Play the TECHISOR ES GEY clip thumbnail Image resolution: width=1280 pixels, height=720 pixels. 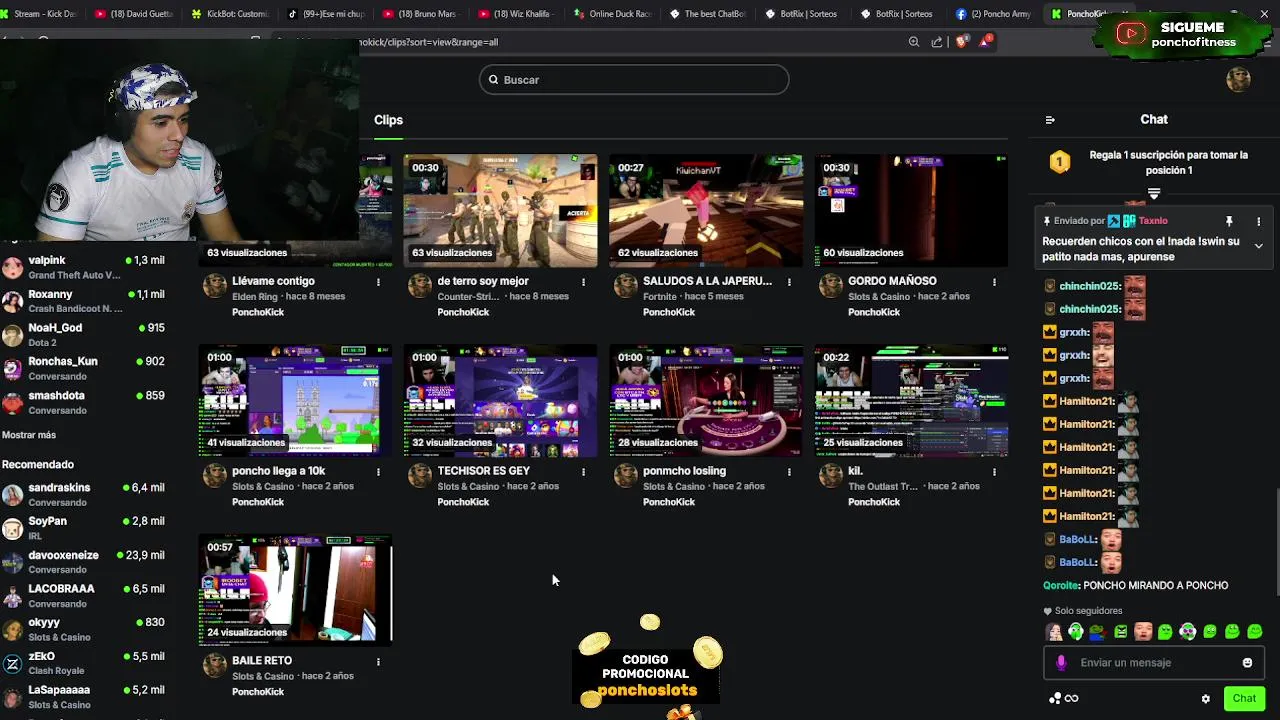pos(500,401)
